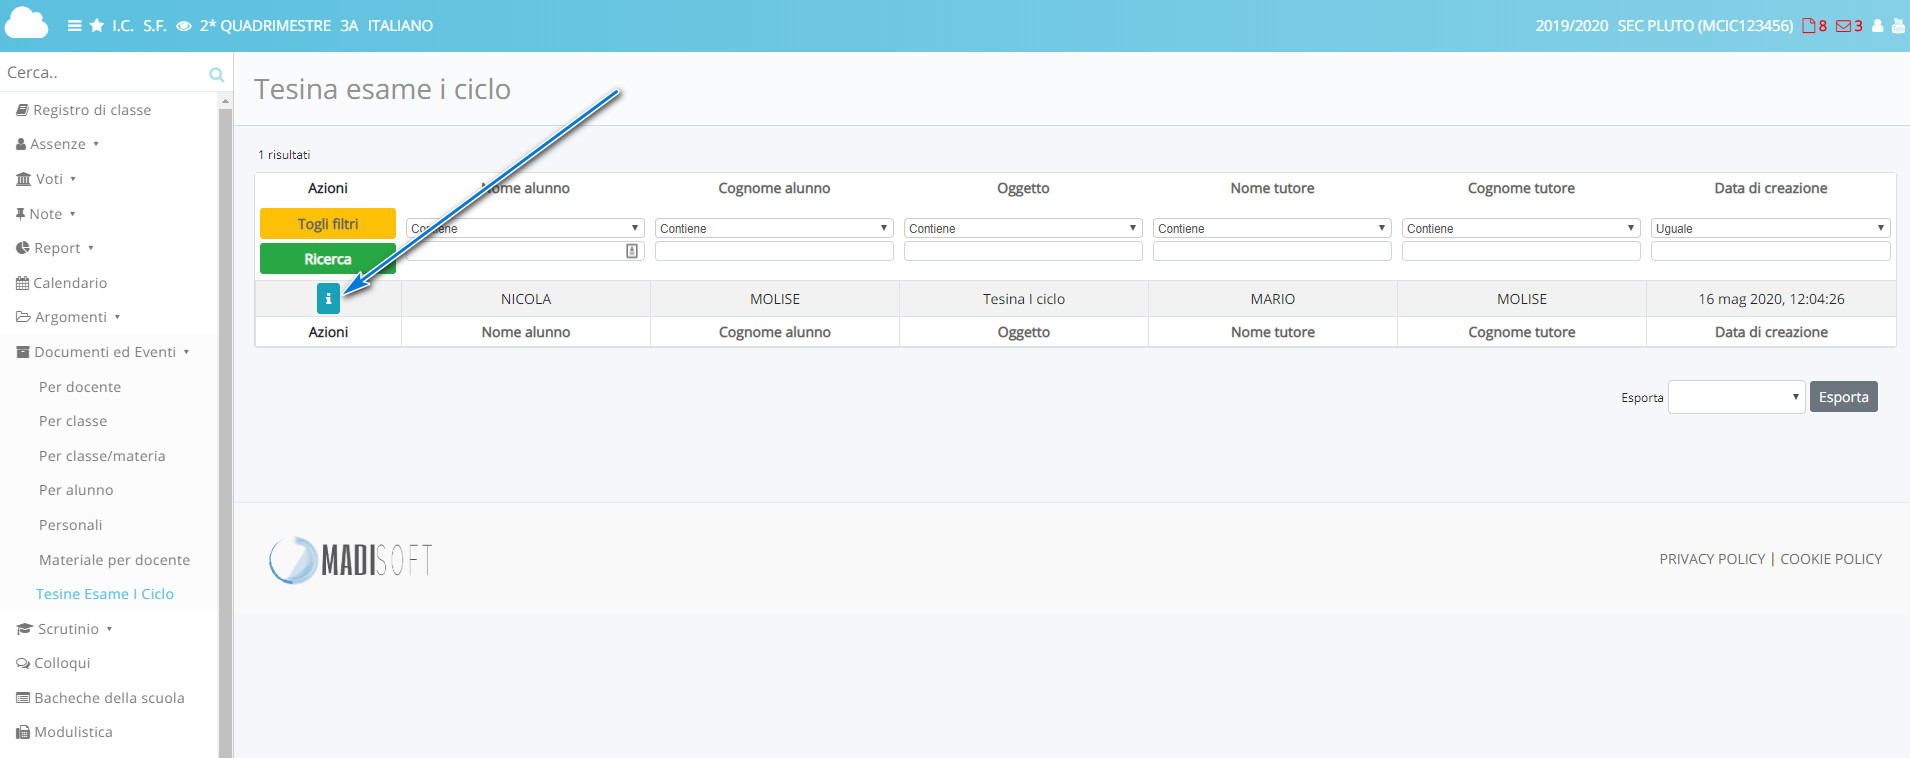Expand the Note menu
1910x758 pixels.
(46, 214)
